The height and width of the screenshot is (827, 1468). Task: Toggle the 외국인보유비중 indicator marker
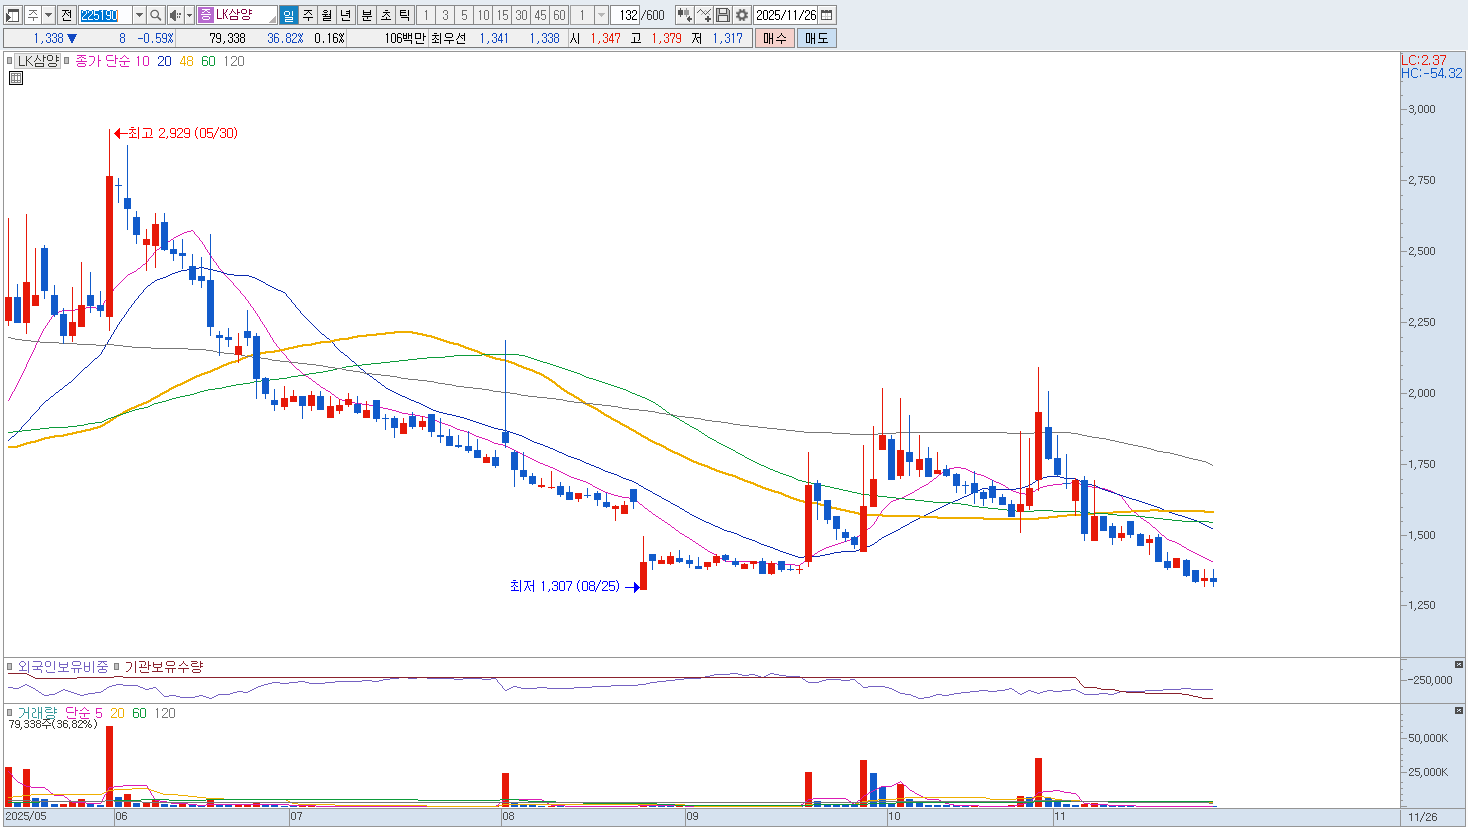tap(11, 667)
